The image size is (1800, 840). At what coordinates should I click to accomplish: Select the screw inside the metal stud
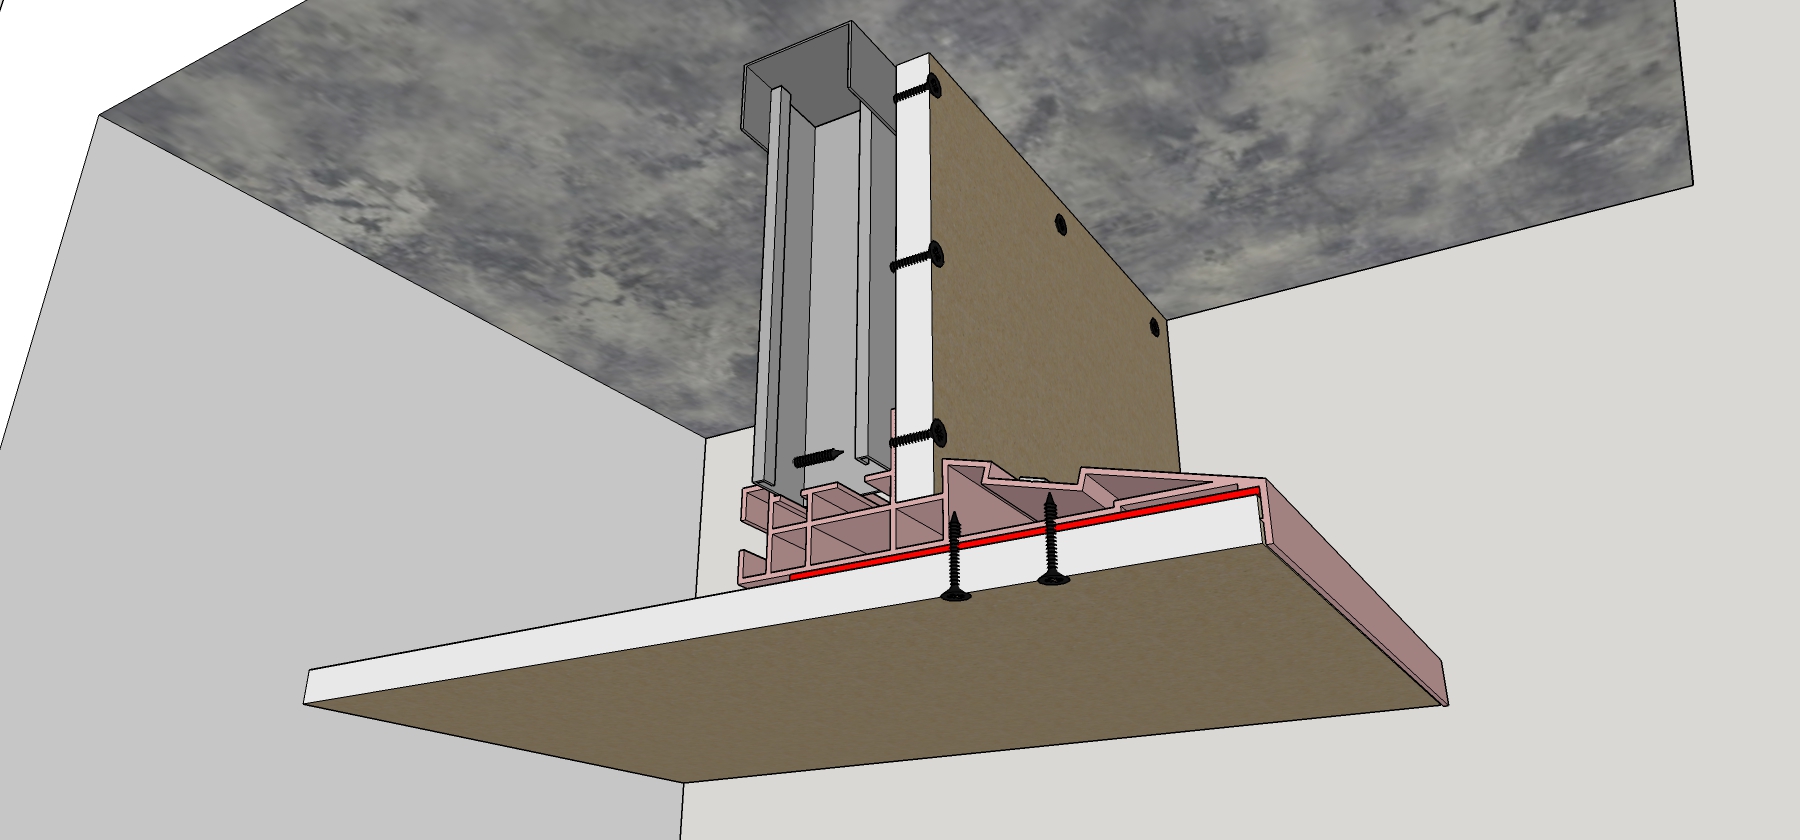click(818, 459)
